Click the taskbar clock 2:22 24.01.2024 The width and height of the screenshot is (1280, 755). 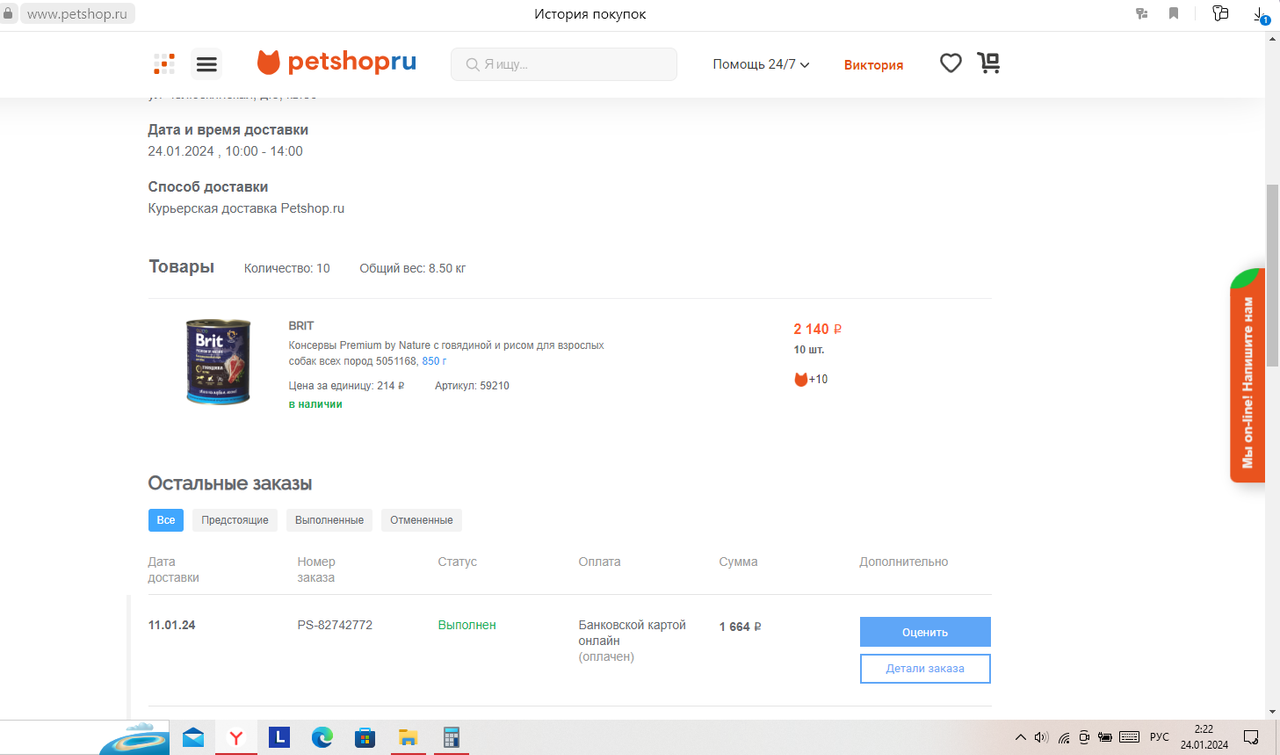click(x=1204, y=738)
